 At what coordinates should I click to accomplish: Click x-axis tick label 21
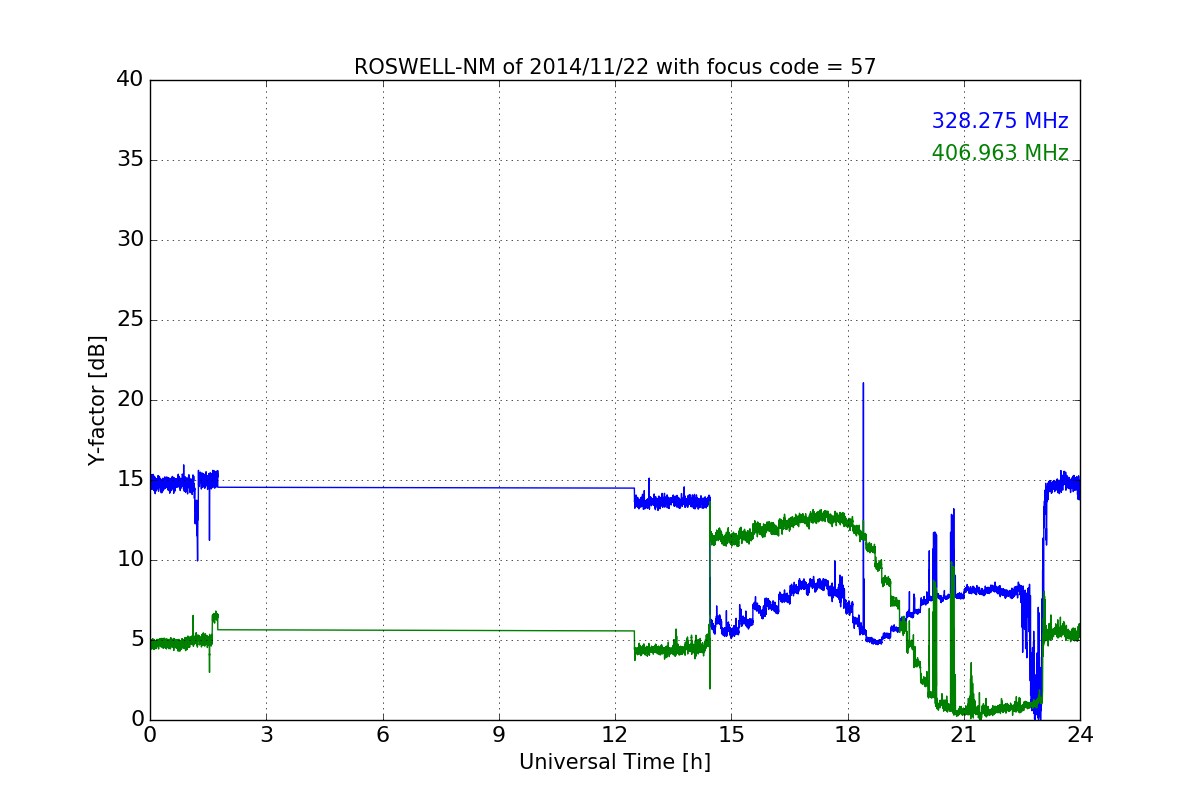click(964, 735)
